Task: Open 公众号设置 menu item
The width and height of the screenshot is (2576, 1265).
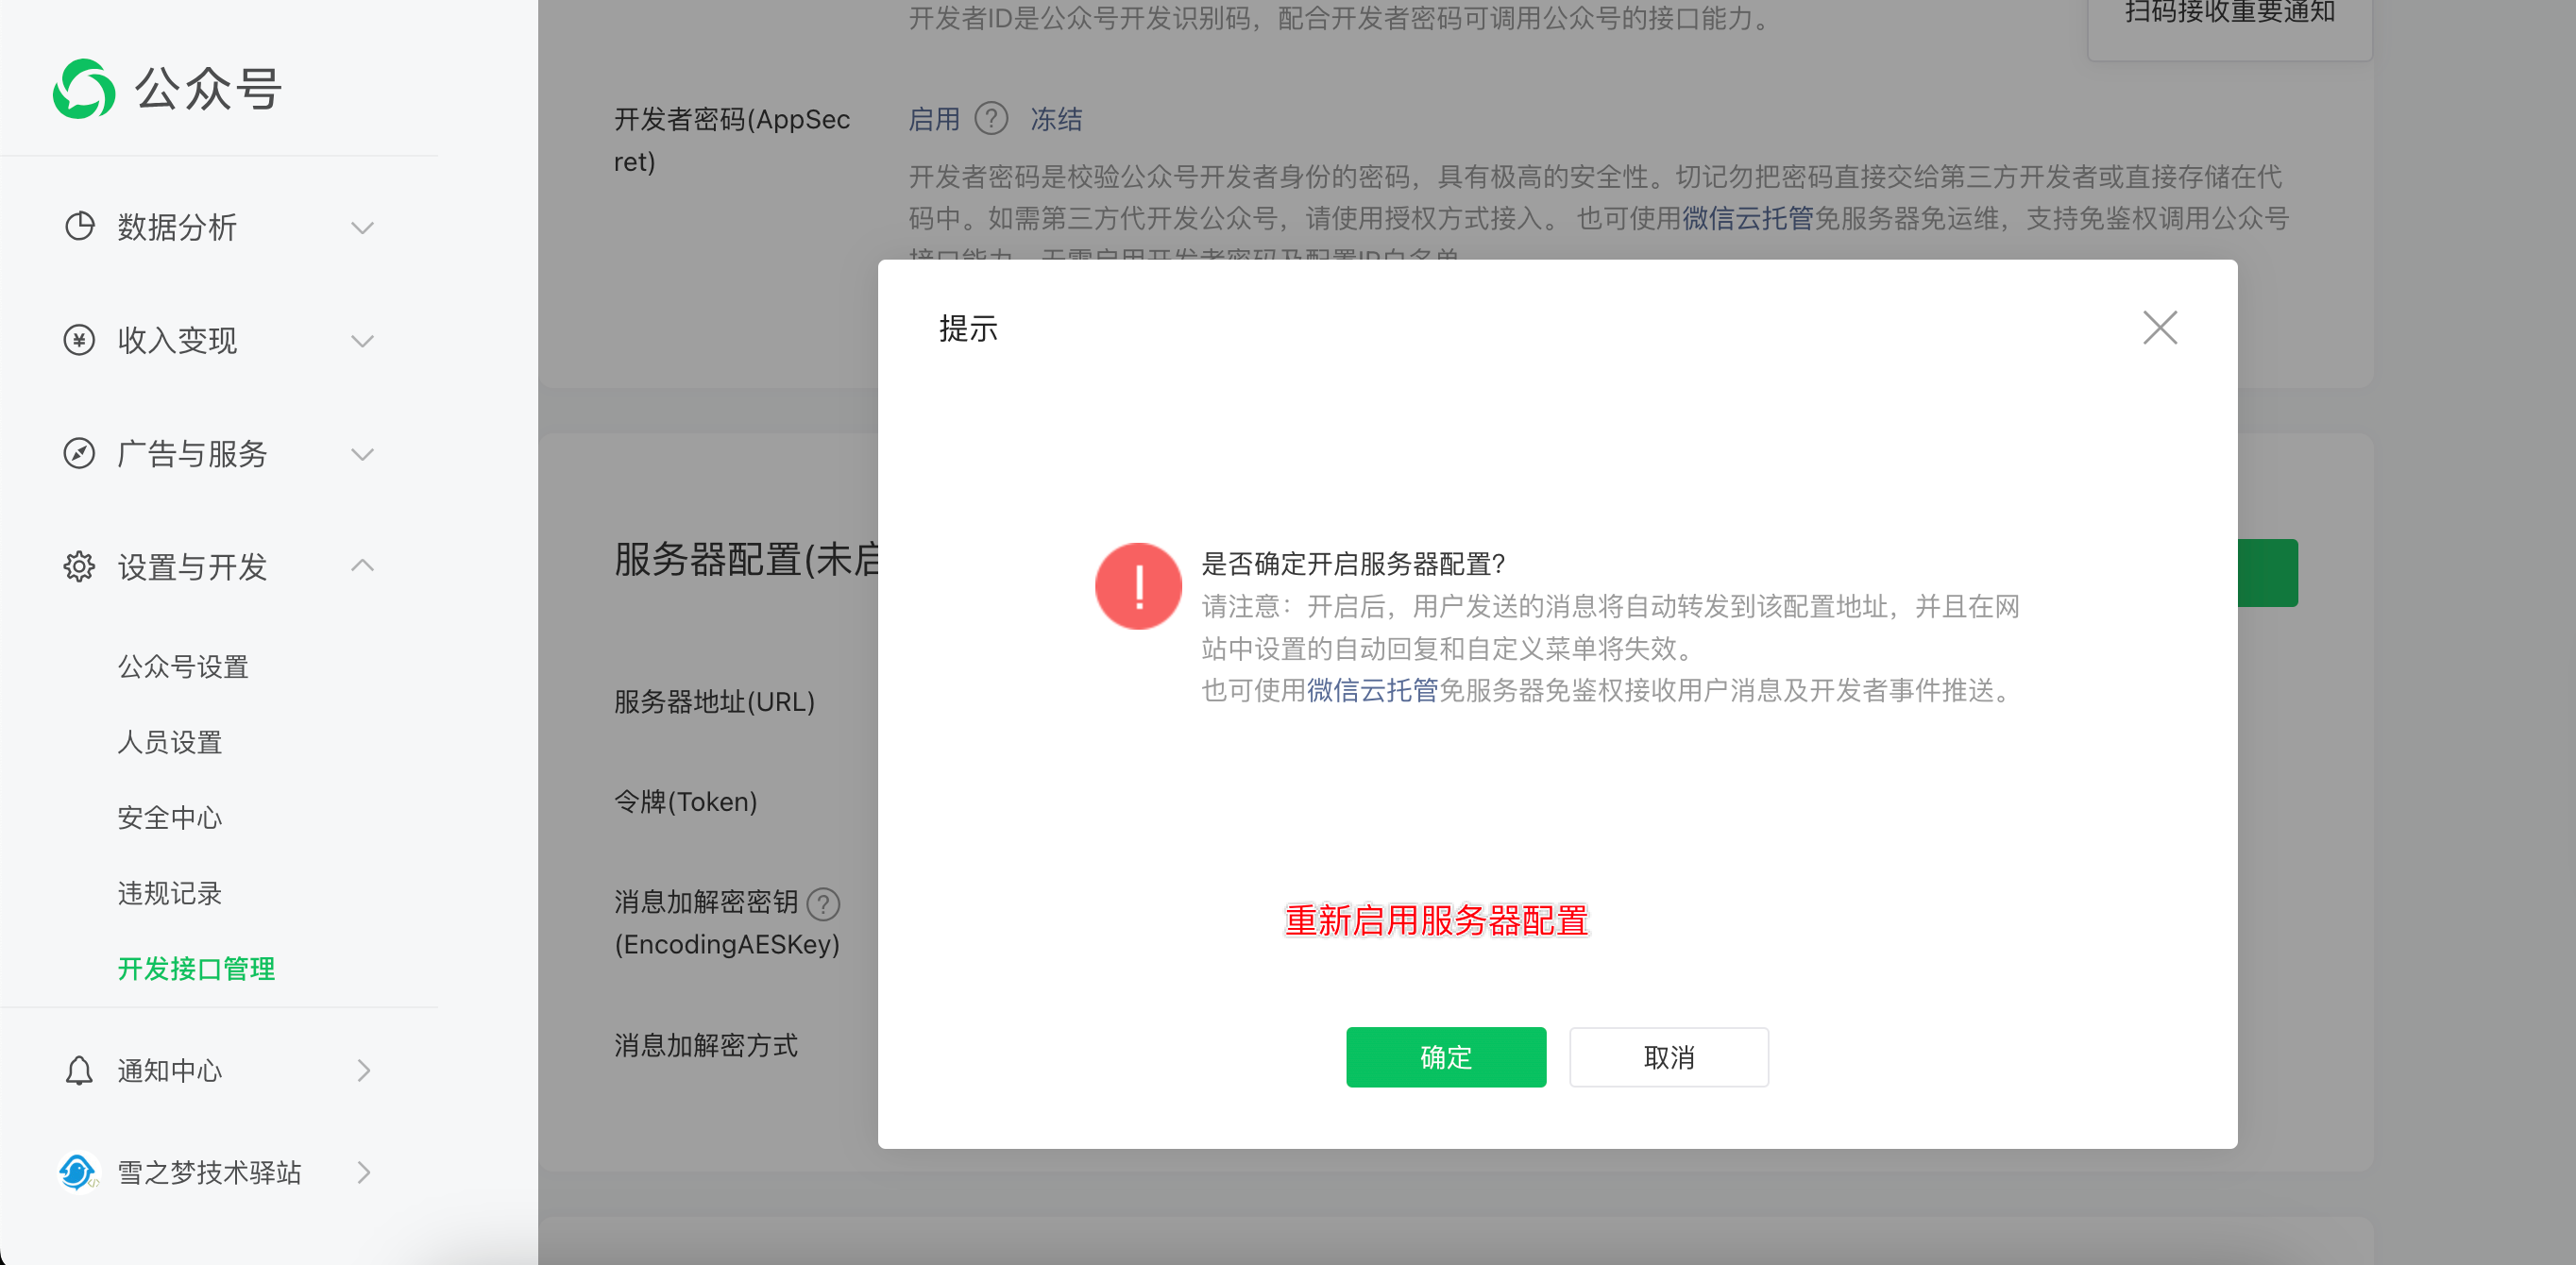Action: click(183, 666)
